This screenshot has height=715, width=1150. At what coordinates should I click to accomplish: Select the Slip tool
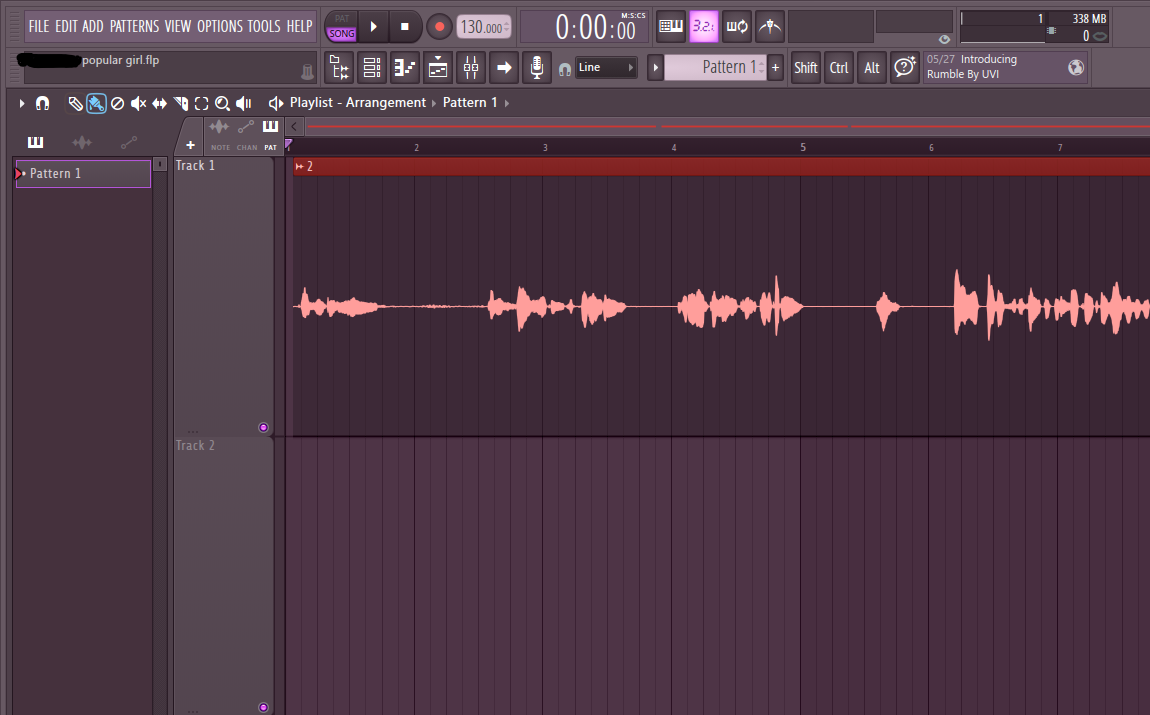click(x=159, y=103)
